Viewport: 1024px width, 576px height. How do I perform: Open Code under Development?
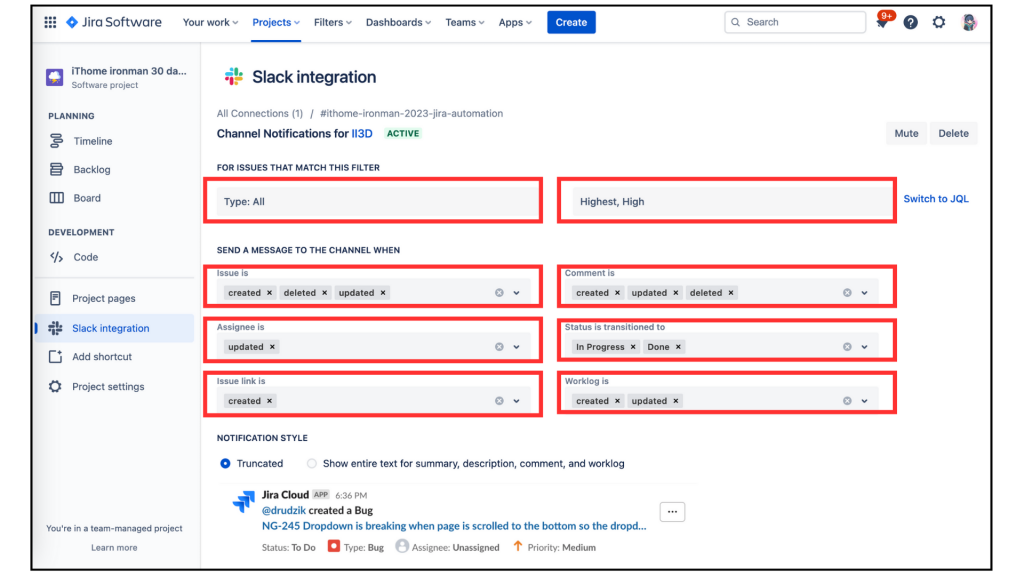pos(116,257)
